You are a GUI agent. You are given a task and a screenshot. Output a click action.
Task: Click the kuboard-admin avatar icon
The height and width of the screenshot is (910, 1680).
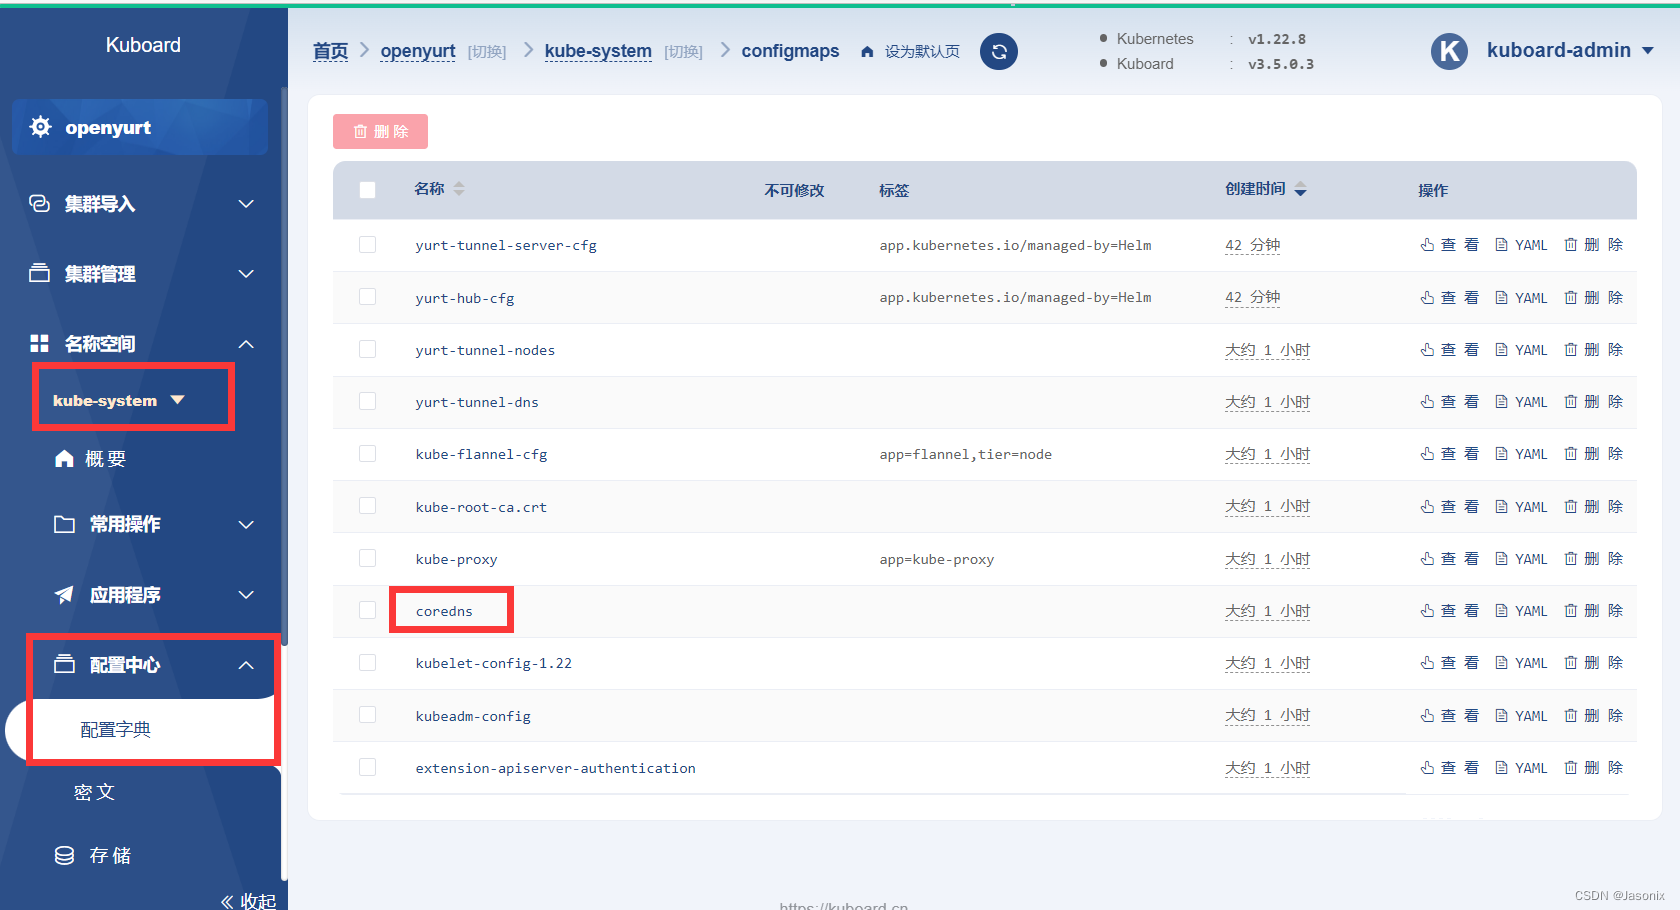click(1449, 51)
